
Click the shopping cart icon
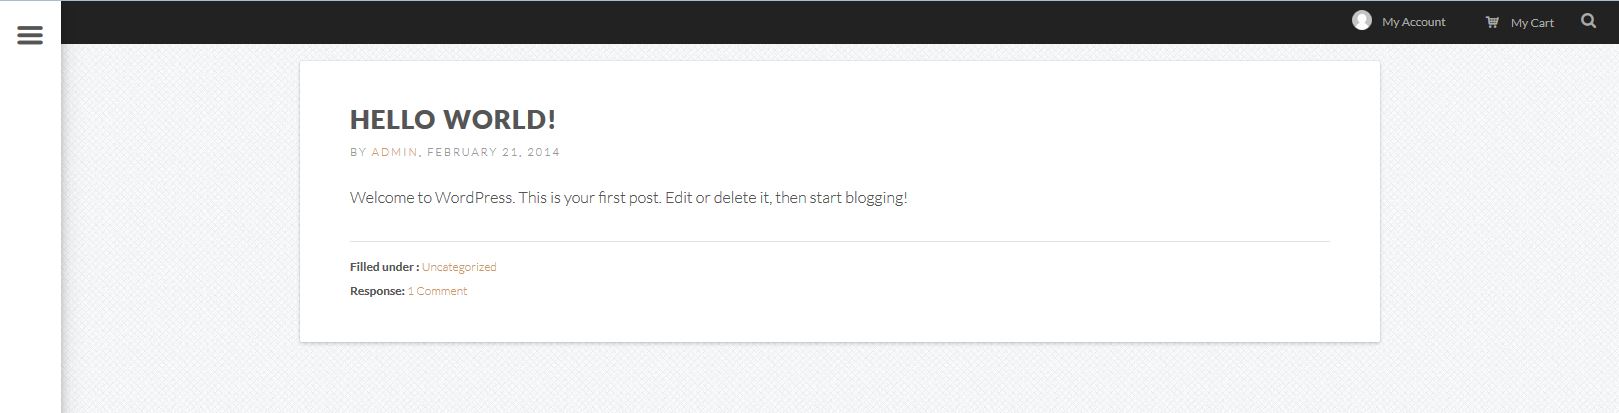coord(1492,22)
